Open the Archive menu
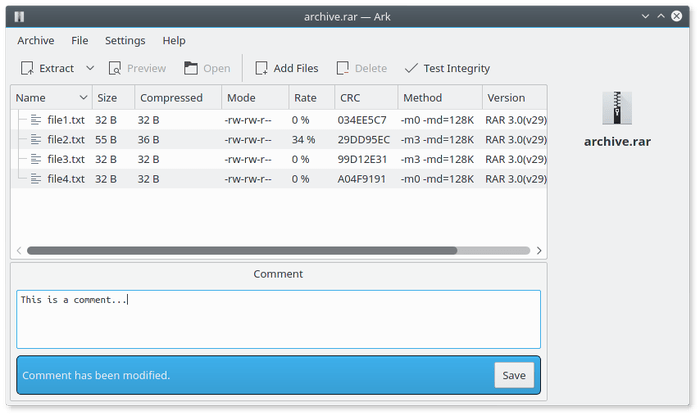The image size is (700, 416). 35,40
